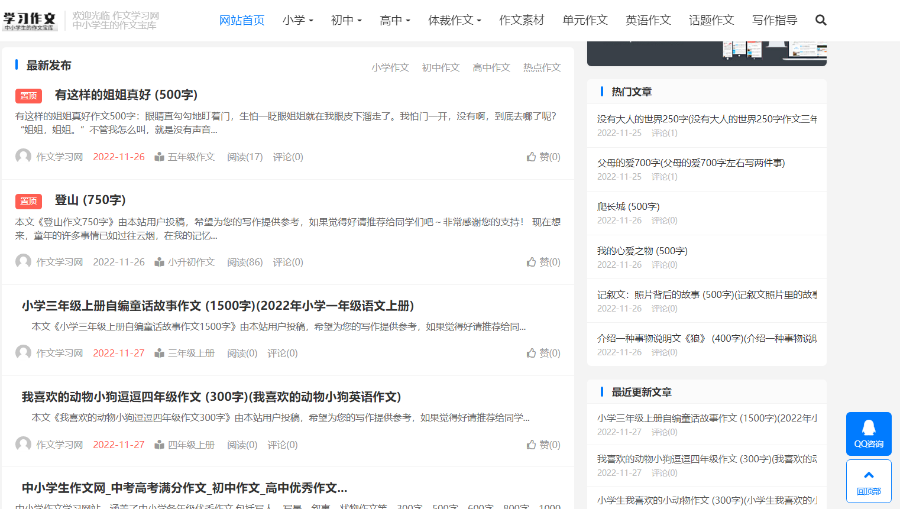This screenshot has width=900, height=509.
Task: Like the 有这样的姐姐真好 article with thumbs-up
Action: point(543,157)
